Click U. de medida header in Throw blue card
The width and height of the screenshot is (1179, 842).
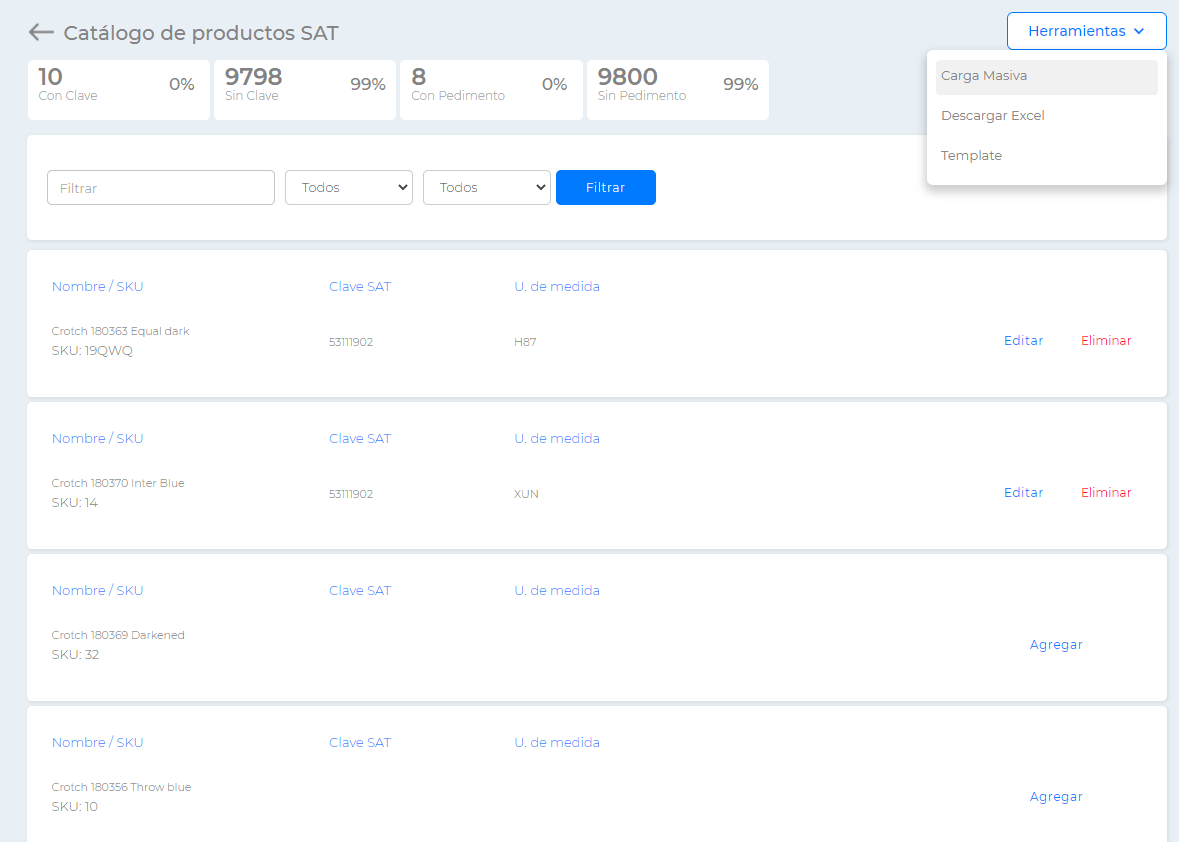[557, 743]
